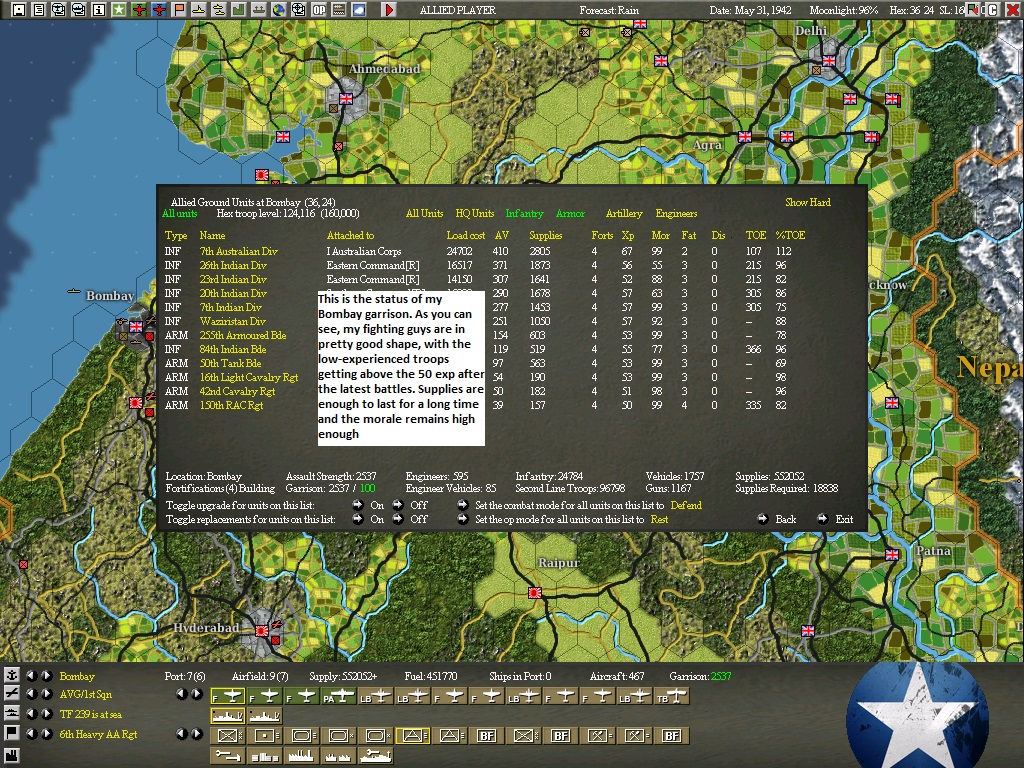Viewport: 1024px width, 768px height.
Task: Filter list to Artillery
Action: click(624, 214)
